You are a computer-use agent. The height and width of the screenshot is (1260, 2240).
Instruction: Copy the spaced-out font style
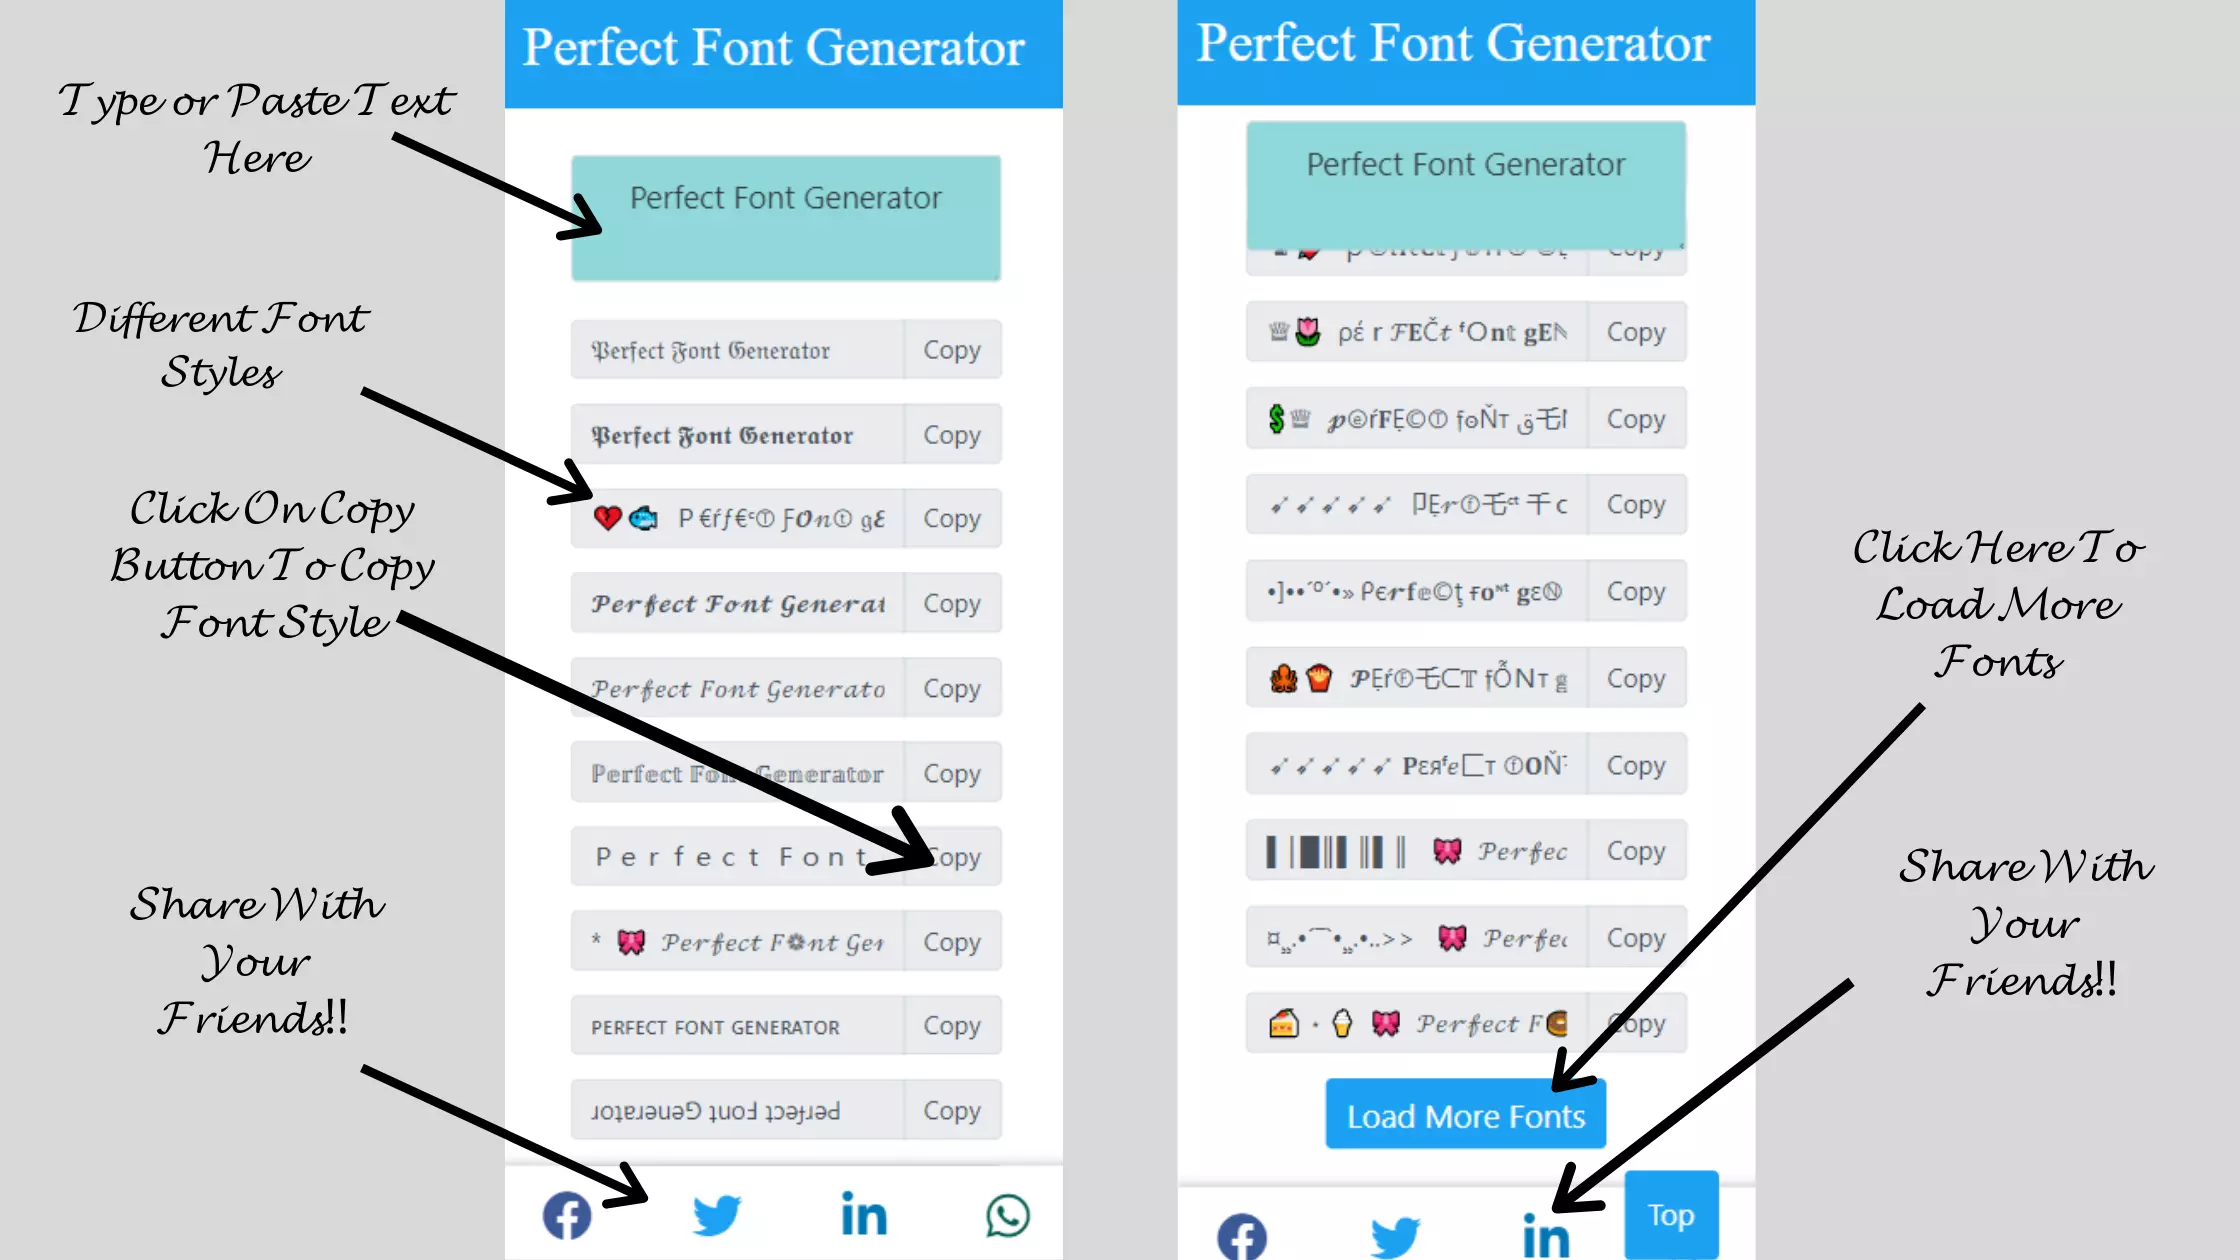951,857
